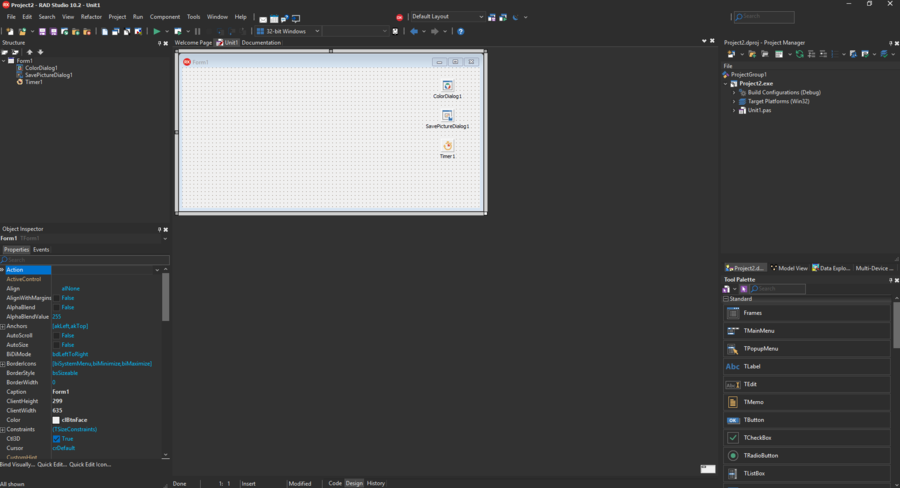This screenshot has width=900, height=488.
Task: Toggle the AlphaBlend checkbox
Action: click(x=56, y=307)
